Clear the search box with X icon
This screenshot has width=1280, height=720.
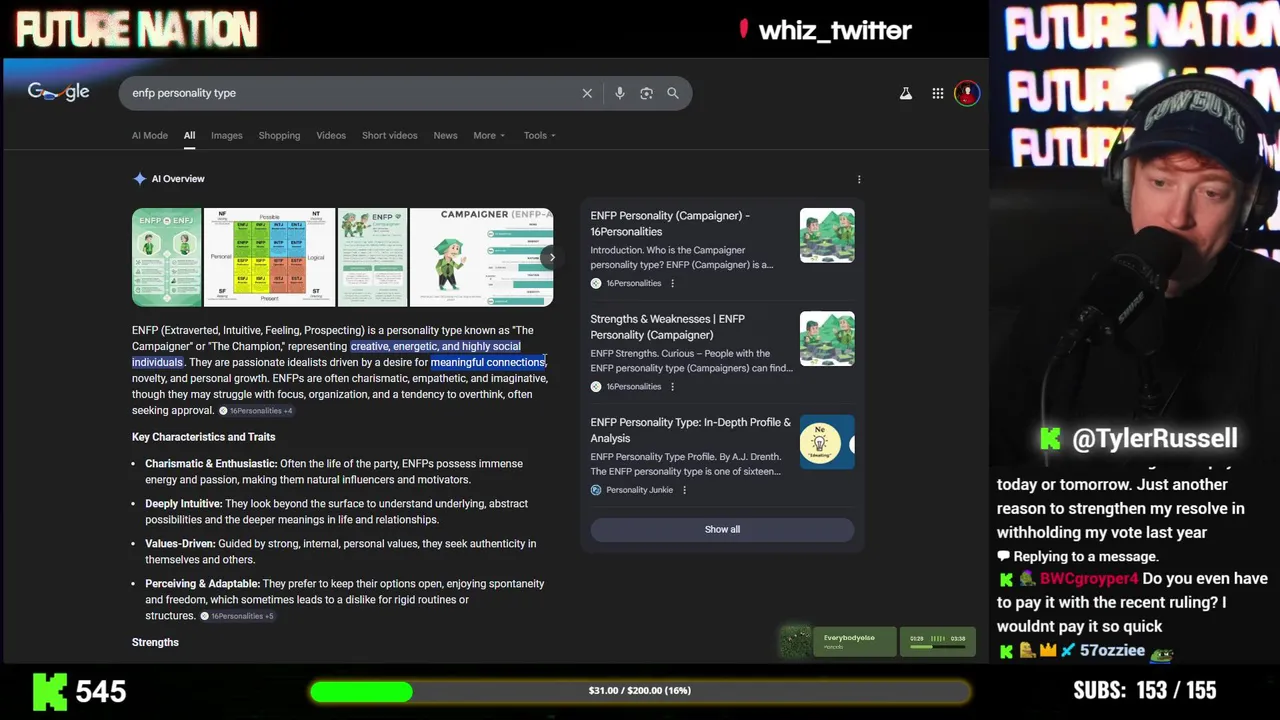[587, 93]
